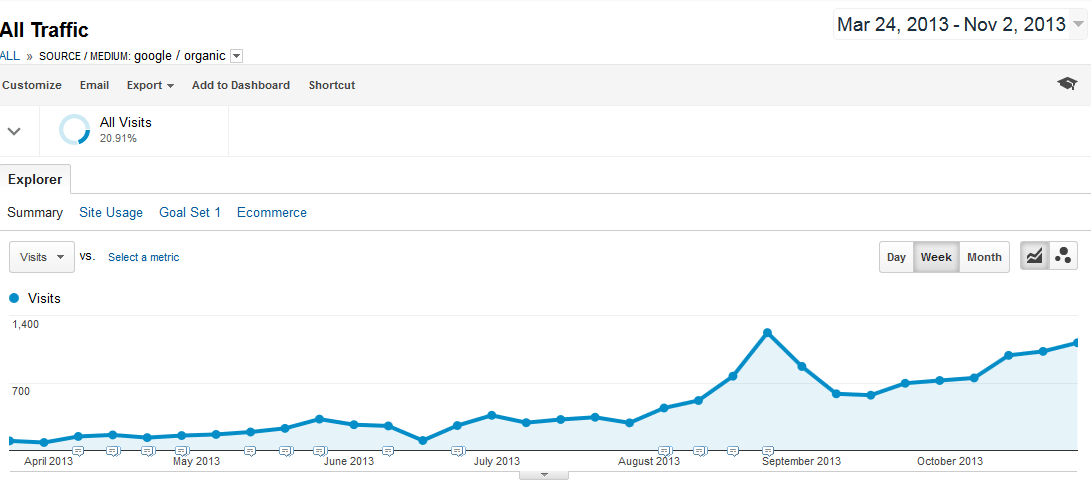This screenshot has height=490, width=1091.
Task: Click the 1,400 y-axis label
Action: click(26, 324)
